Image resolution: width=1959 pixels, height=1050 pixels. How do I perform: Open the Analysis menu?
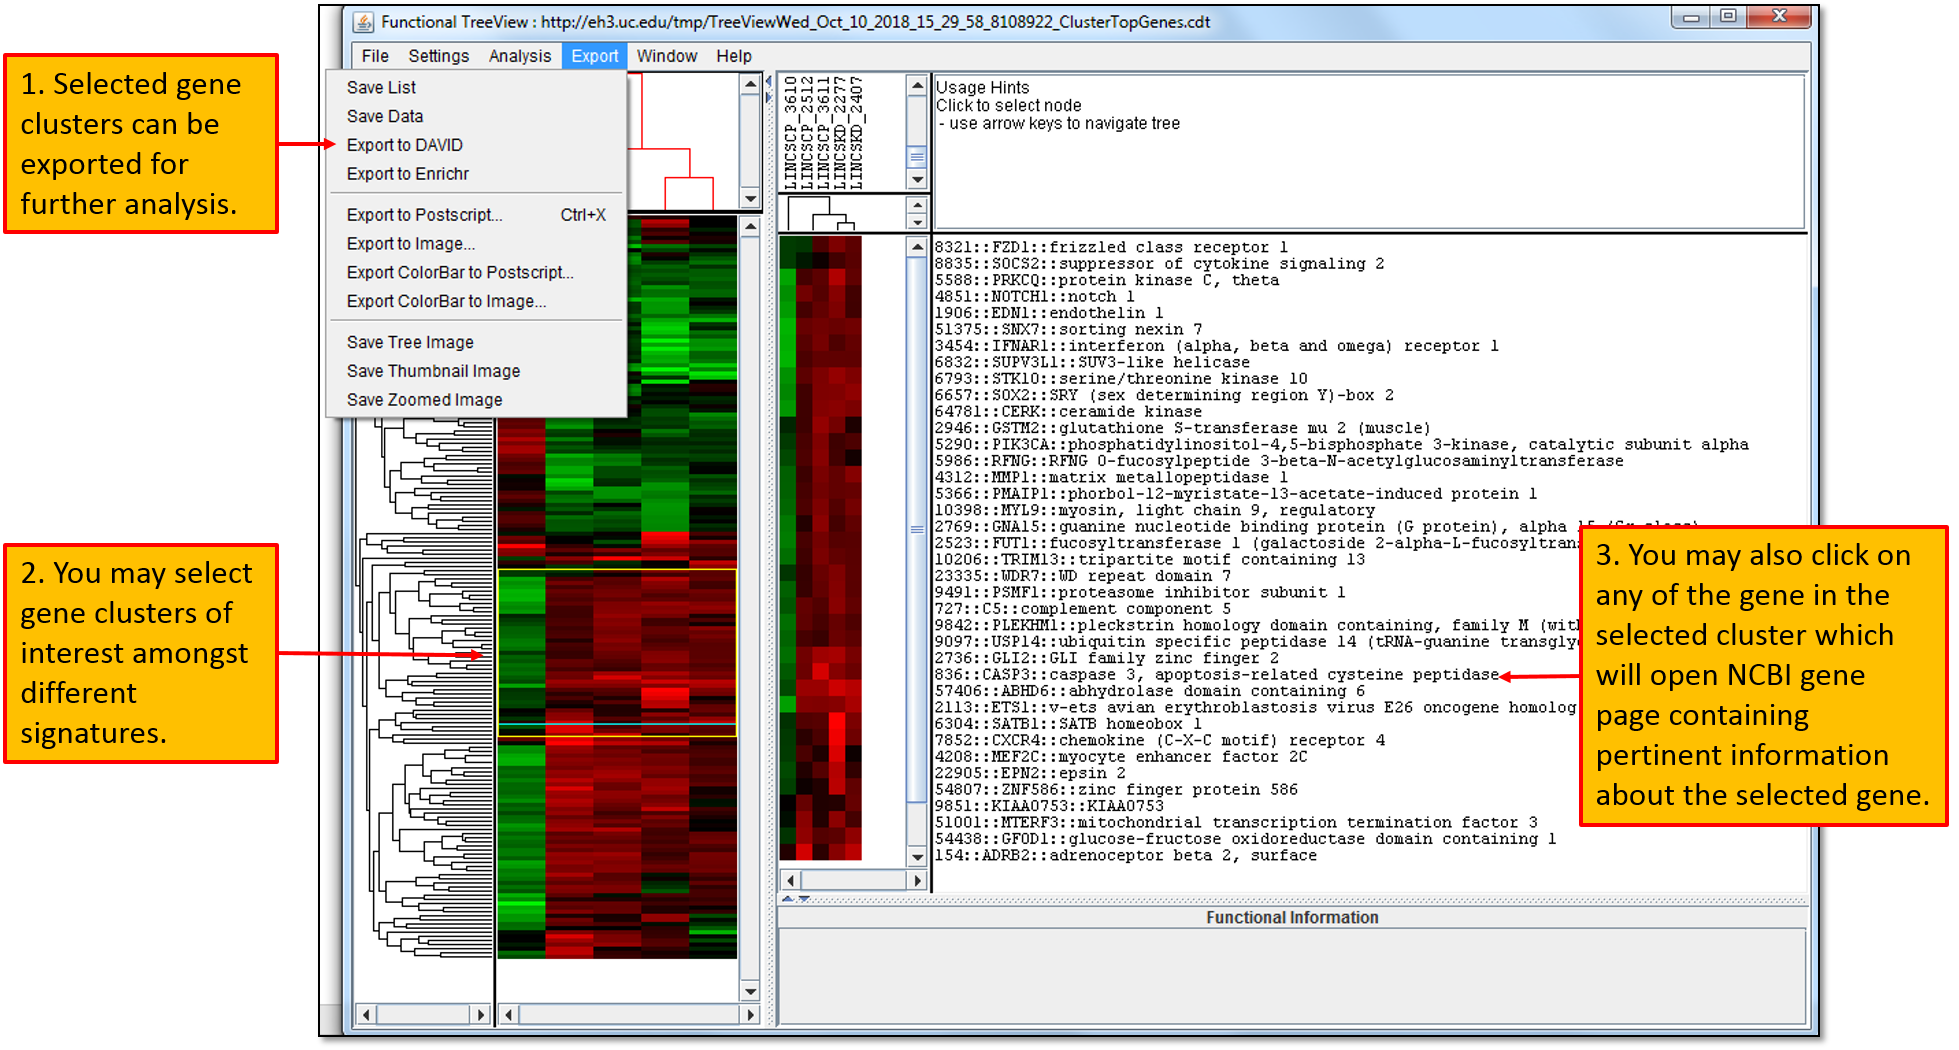[x=519, y=56]
